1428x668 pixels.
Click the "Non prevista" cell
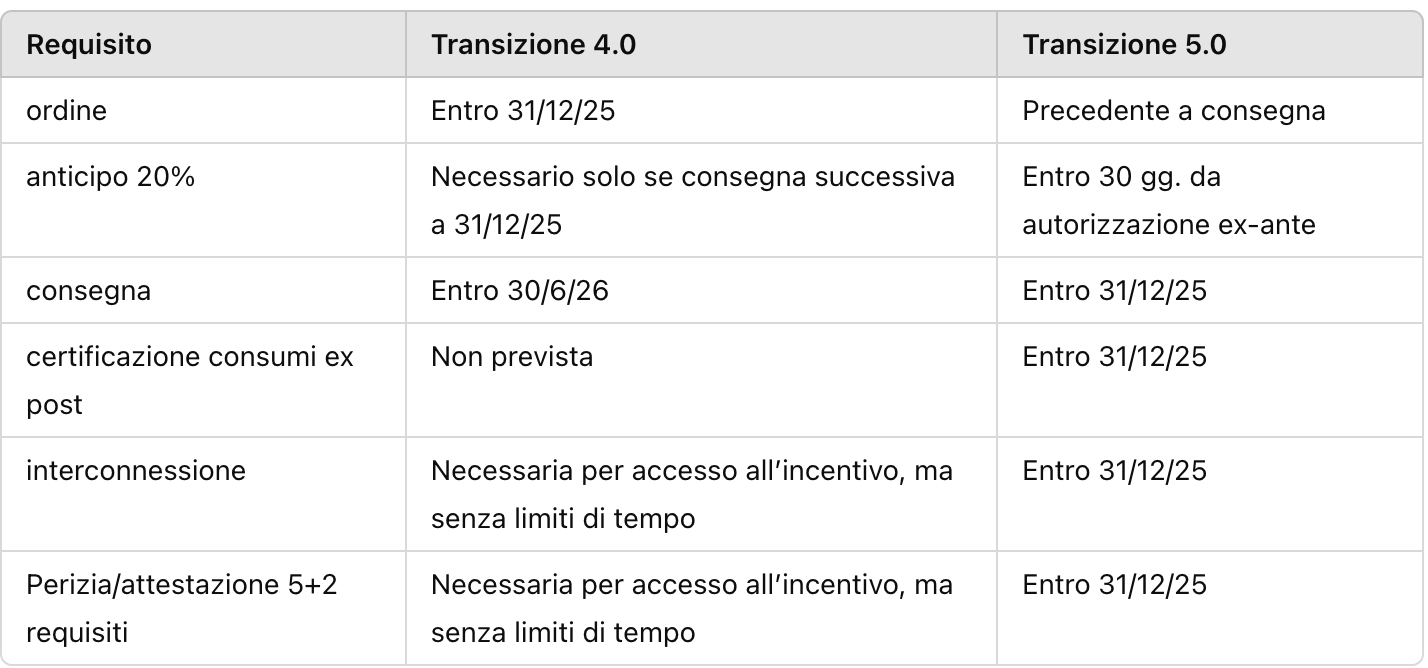tap(511, 357)
